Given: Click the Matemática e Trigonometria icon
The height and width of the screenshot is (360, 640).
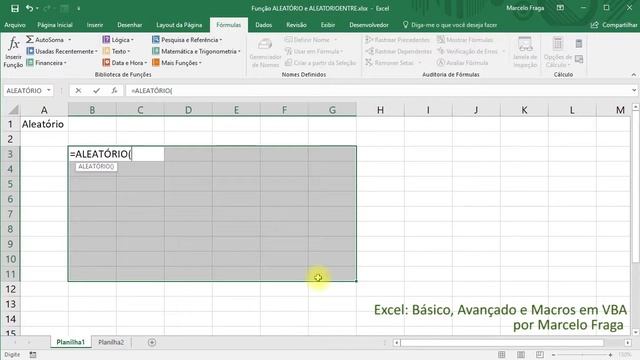Looking at the screenshot, I should click(x=156, y=51).
